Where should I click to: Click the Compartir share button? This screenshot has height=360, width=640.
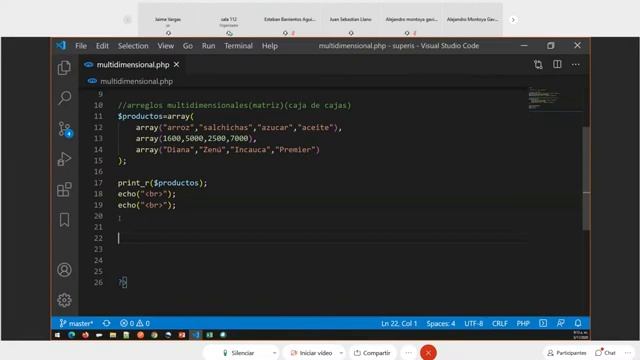(372, 353)
